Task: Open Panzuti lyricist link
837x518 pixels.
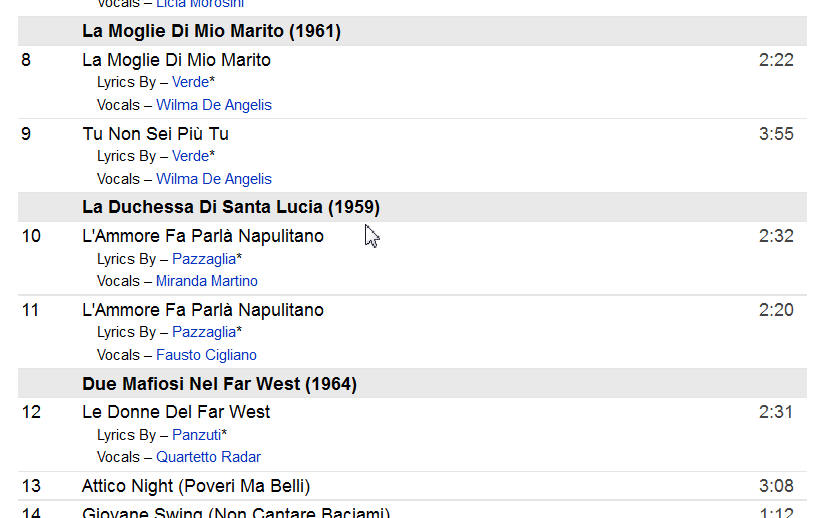Action: click(196, 435)
